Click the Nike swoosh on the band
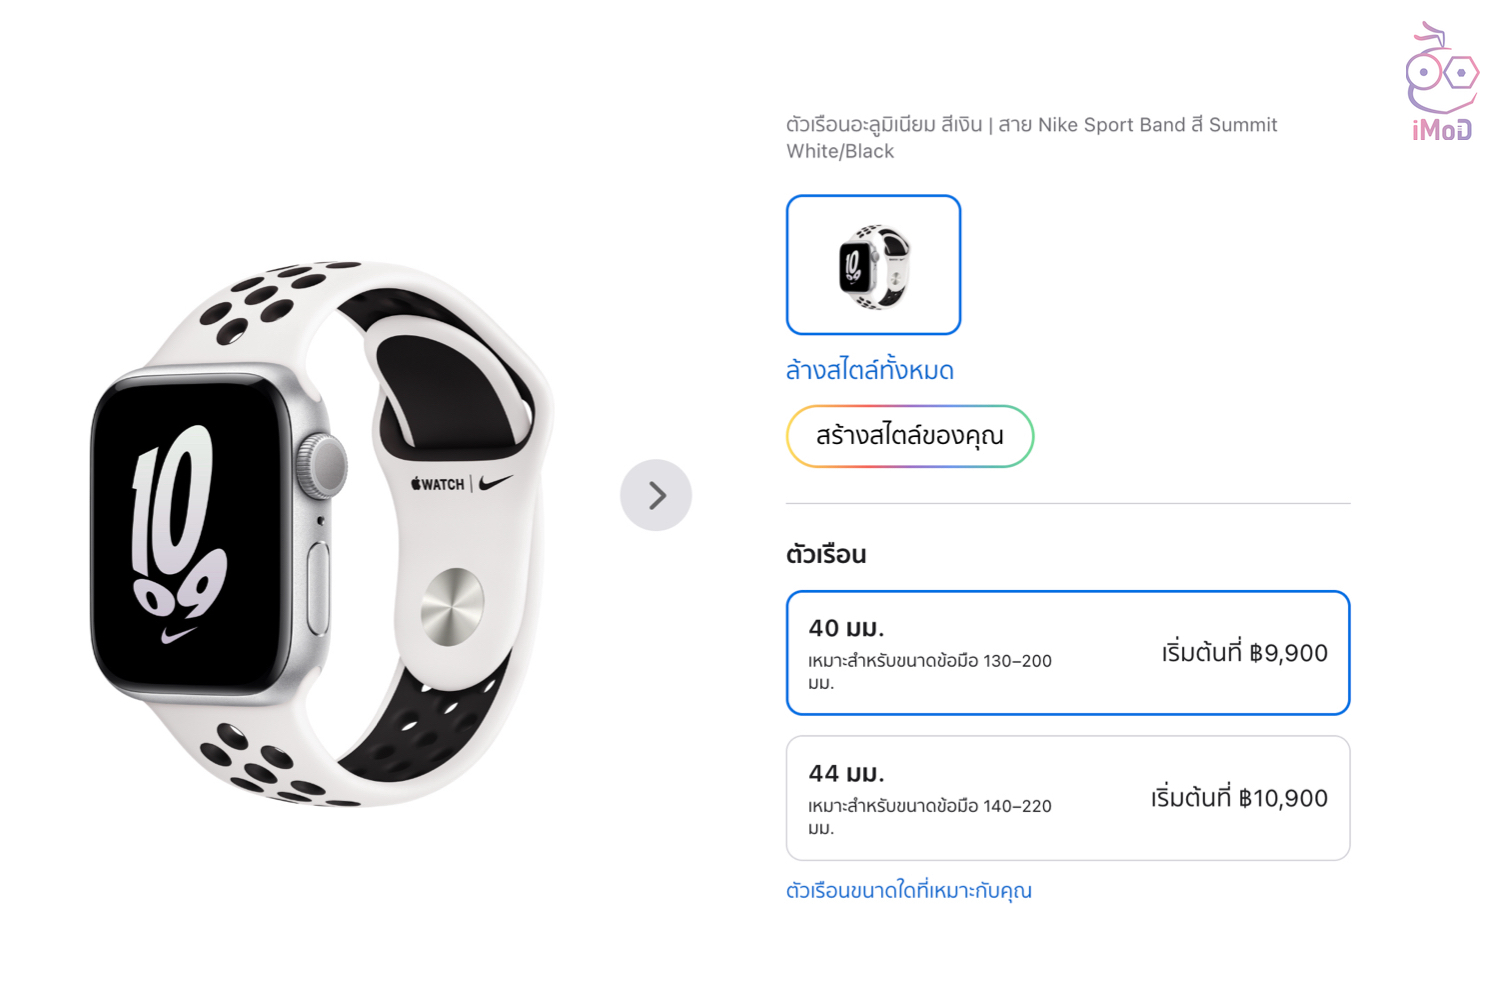Image resolution: width=1500 pixels, height=1000 pixels. [496, 482]
